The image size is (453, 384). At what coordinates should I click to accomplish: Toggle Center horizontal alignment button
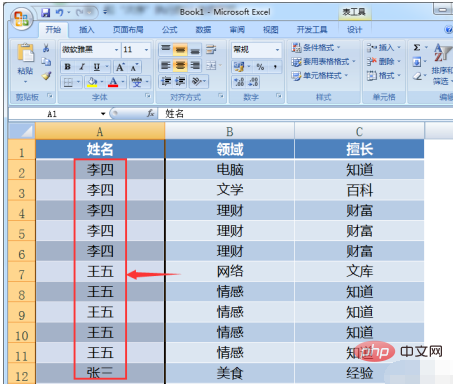(x=180, y=65)
